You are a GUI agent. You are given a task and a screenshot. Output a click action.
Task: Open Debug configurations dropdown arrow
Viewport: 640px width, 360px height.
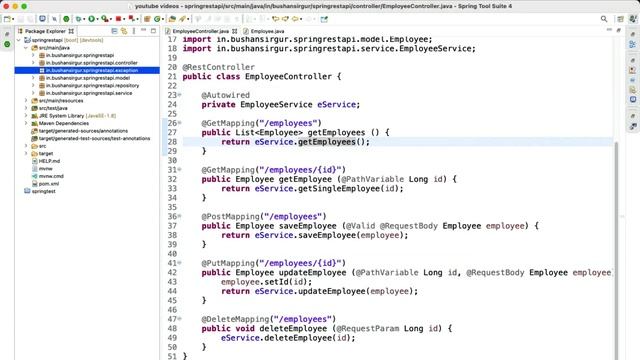coord(84,19)
